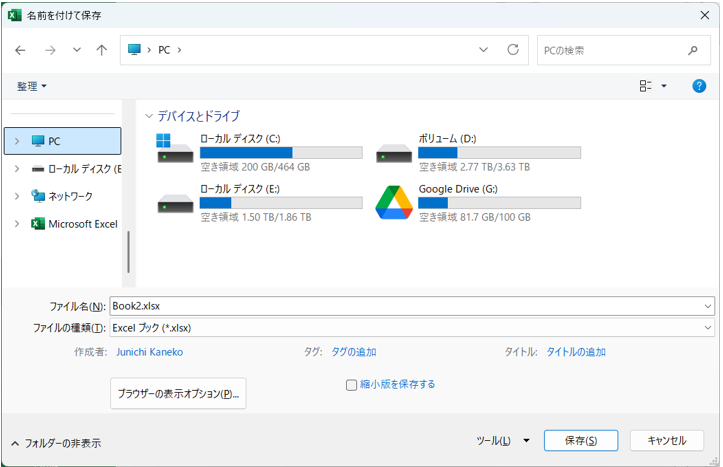This screenshot has width=723, height=467.
Task: Open recent locations chevron next to forward arrow
Action: [x=77, y=50]
